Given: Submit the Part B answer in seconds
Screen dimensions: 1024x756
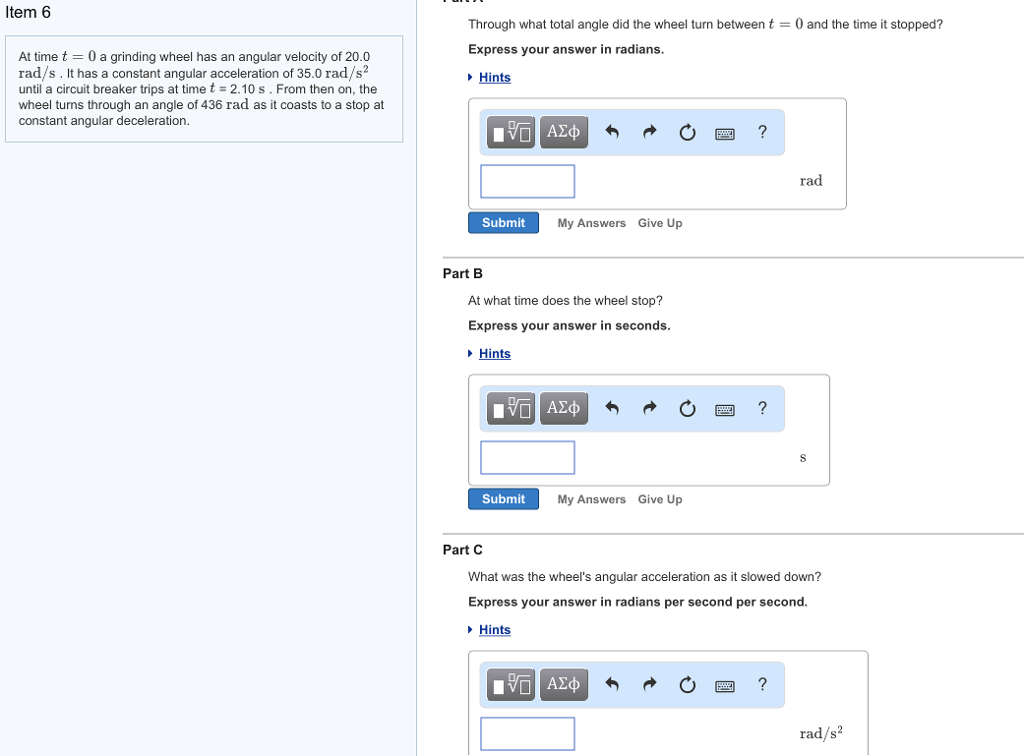Looking at the screenshot, I should click(503, 499).
